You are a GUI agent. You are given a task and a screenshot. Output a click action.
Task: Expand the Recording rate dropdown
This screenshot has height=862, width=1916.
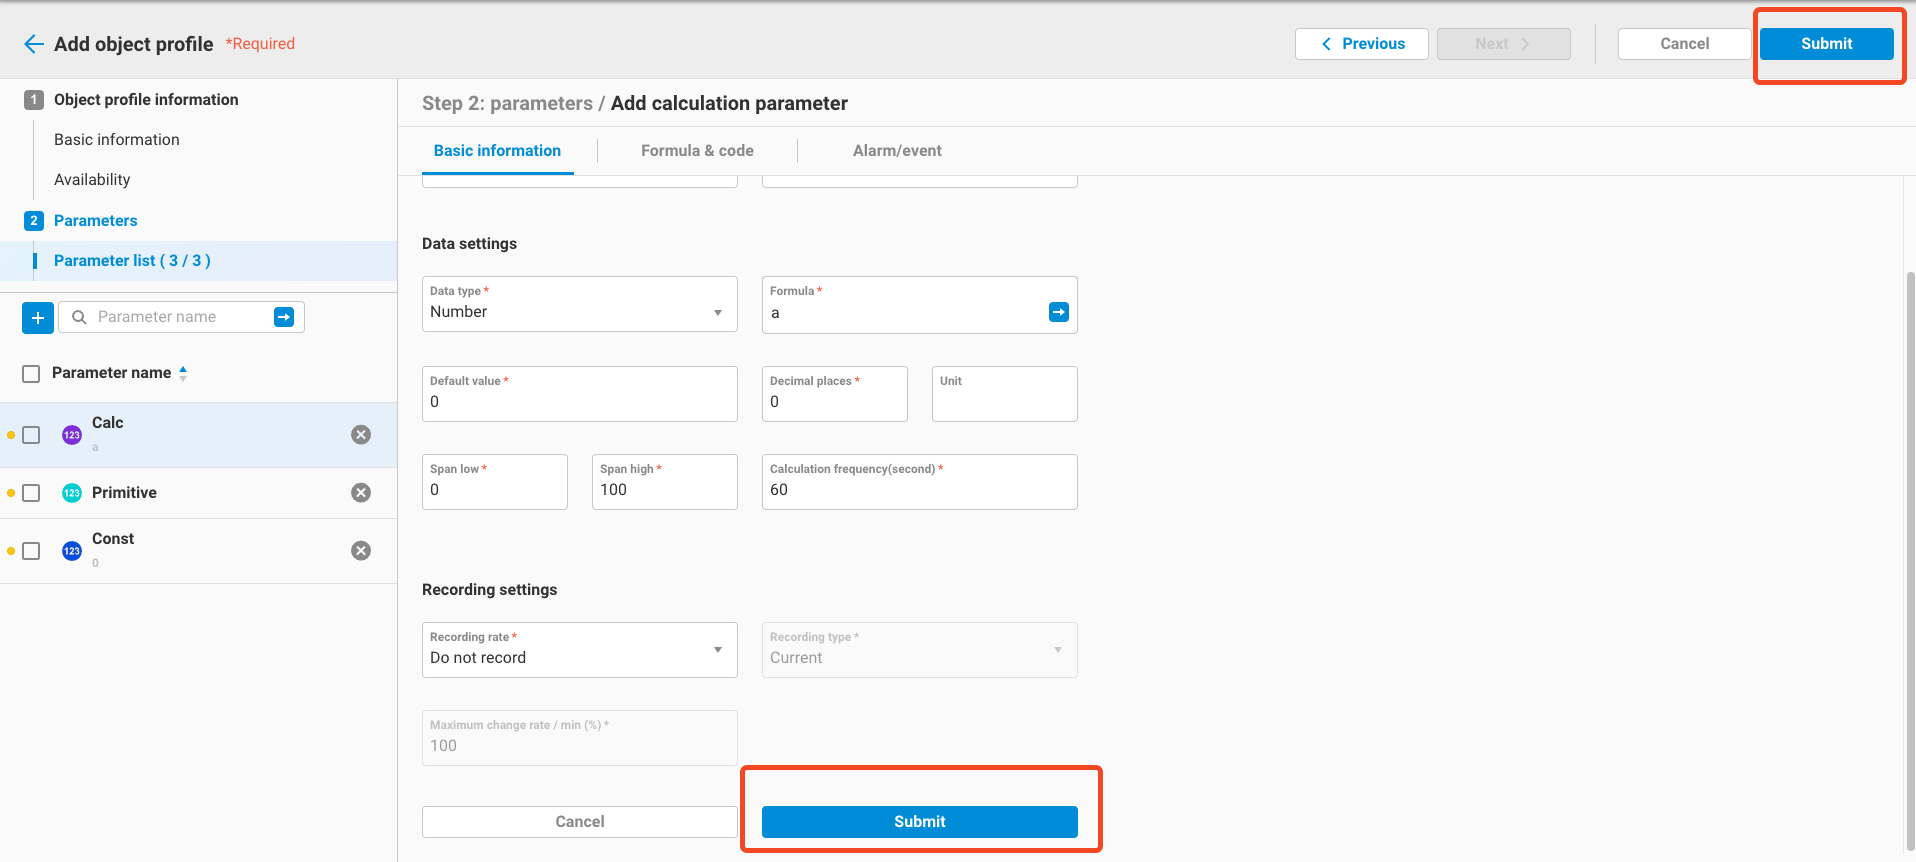click(579, 650)
